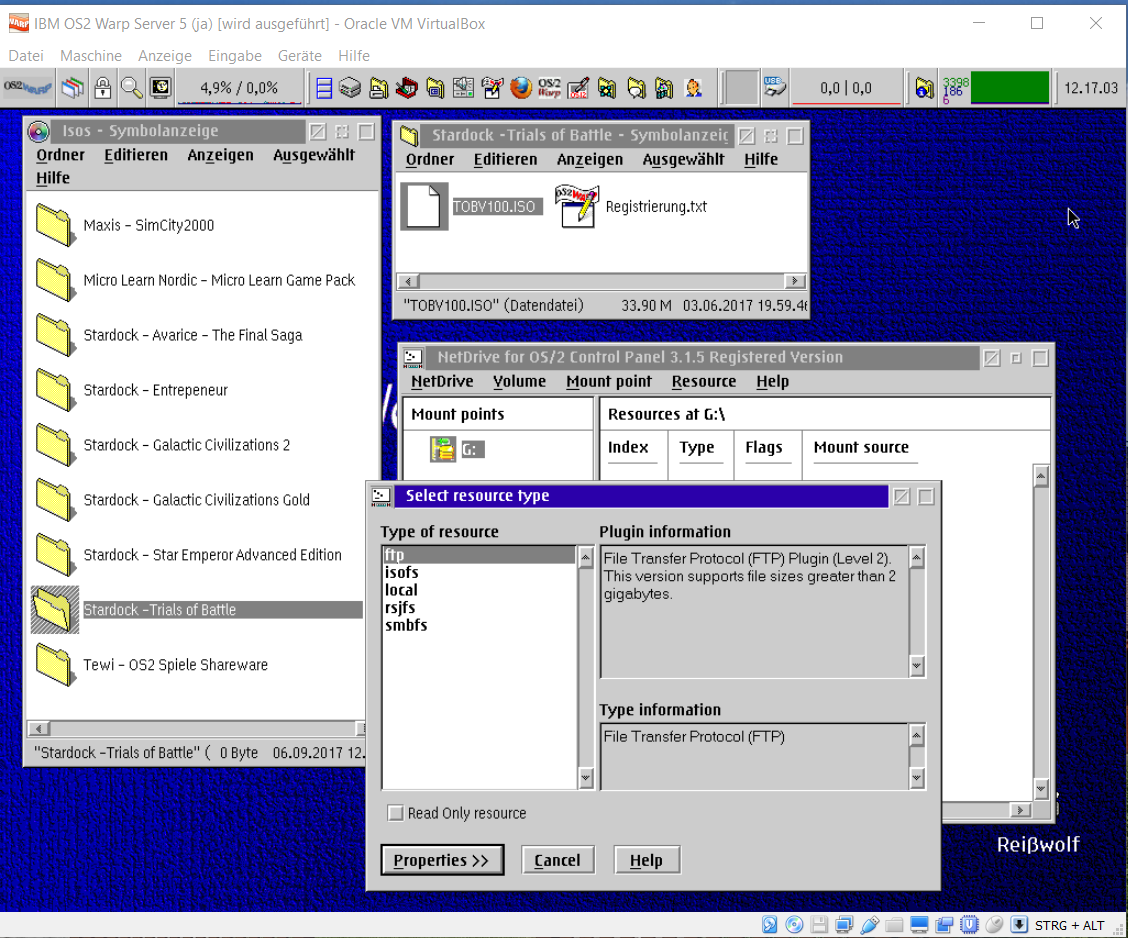Enable the Read Only resource checkbox

(395, 813)
